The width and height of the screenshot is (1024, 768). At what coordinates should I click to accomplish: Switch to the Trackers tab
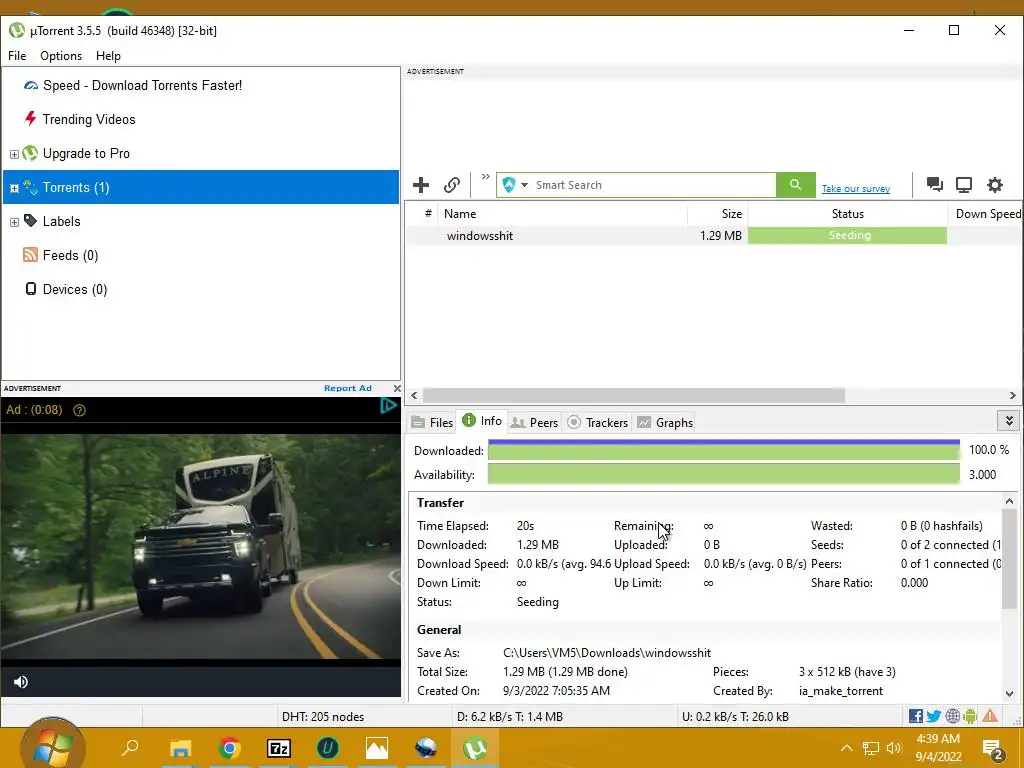pyautogui.click(x=598, y=423)
